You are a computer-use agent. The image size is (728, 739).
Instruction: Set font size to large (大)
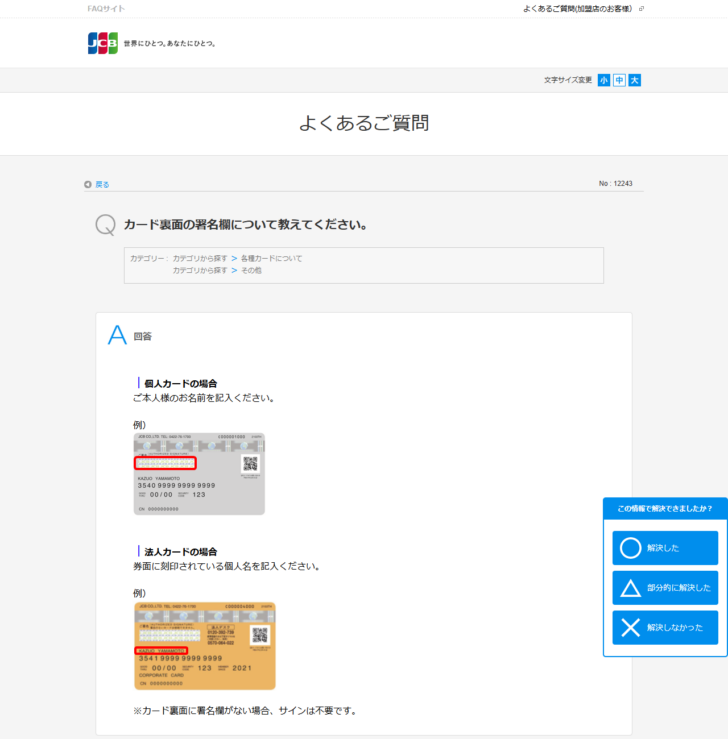coord(635,80)
